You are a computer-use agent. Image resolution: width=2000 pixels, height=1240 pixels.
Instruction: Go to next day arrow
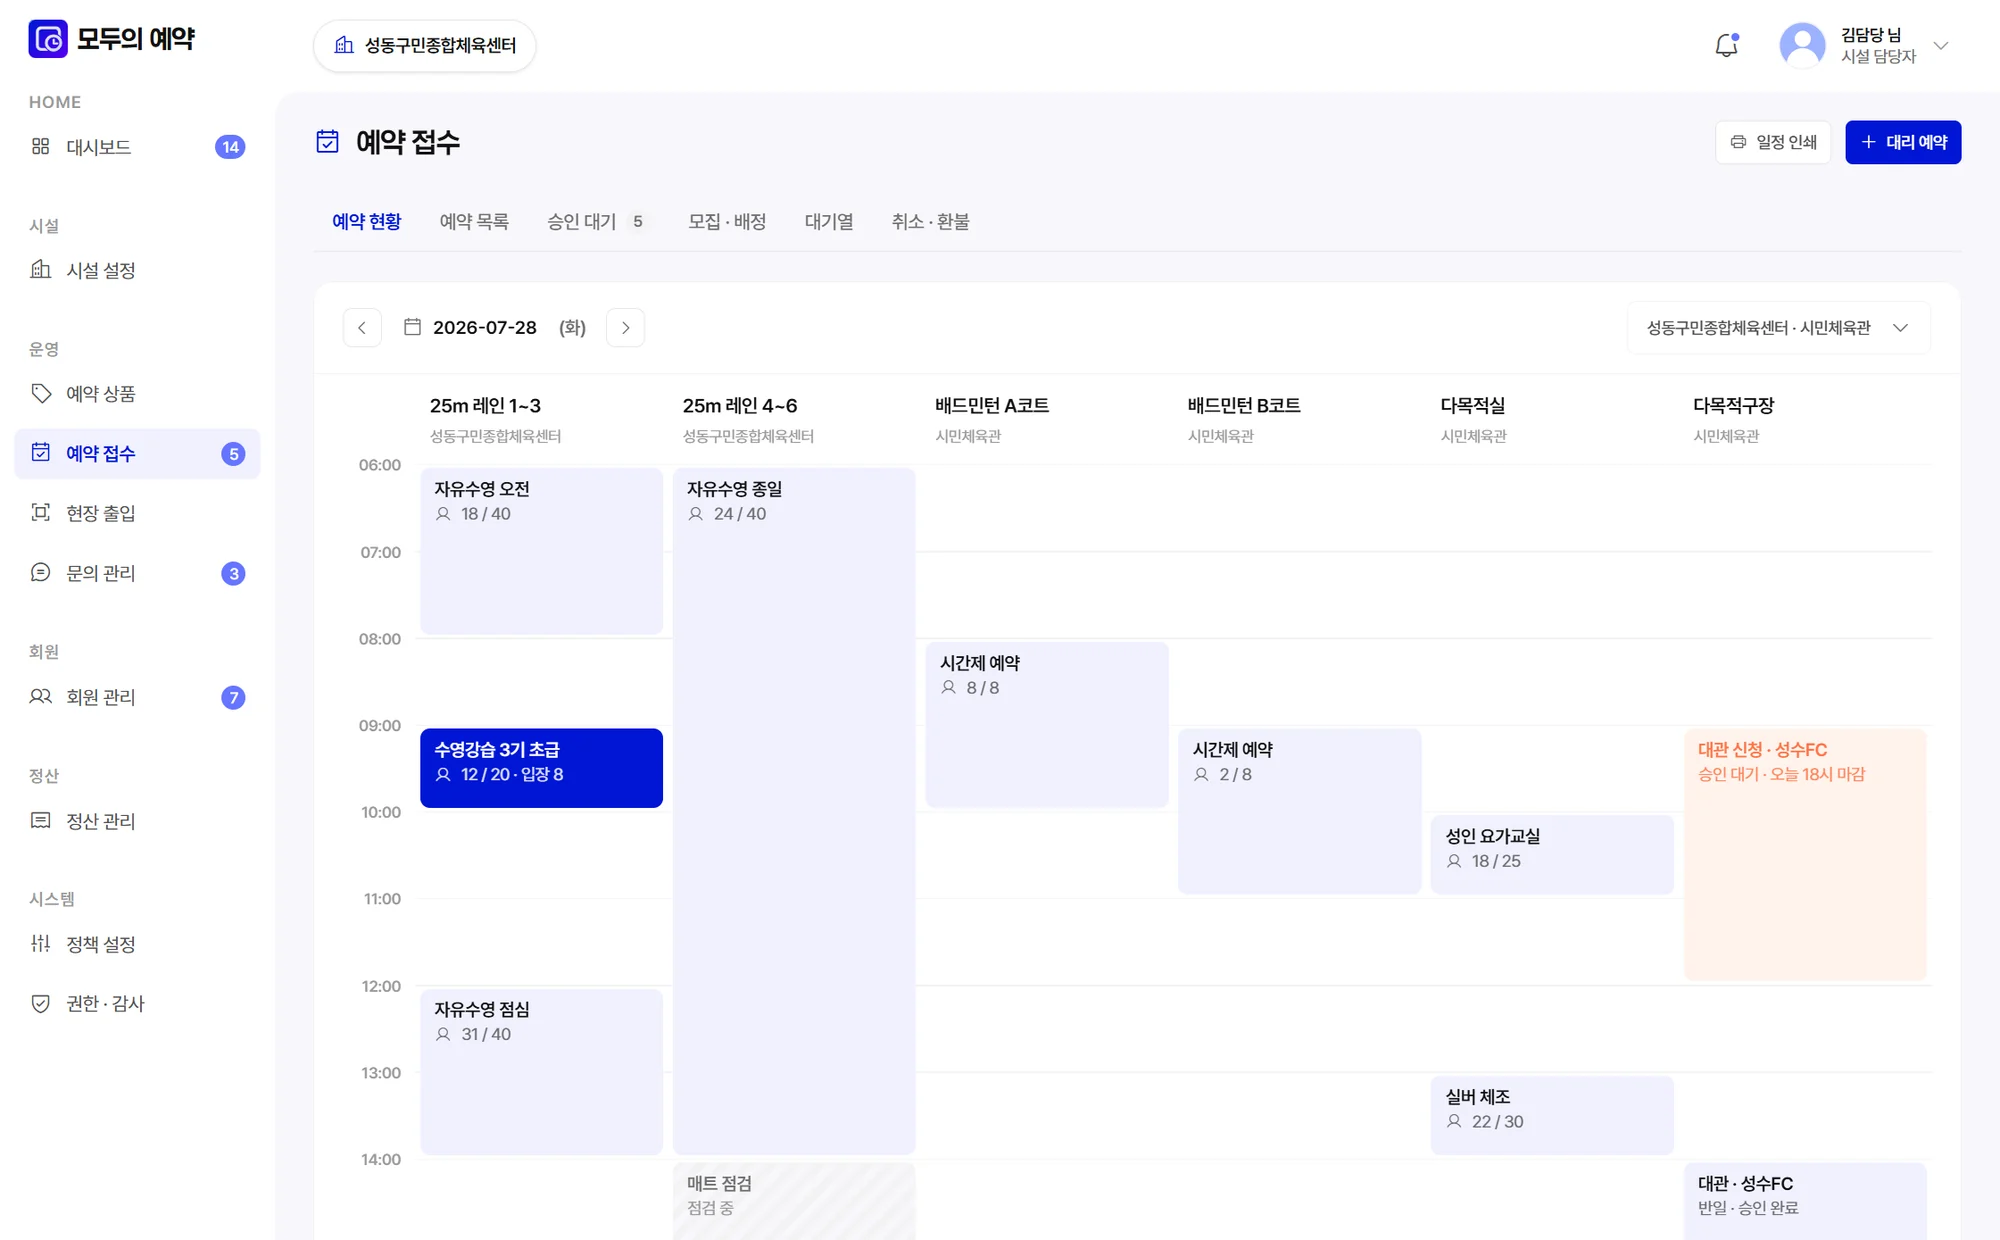(x=626, y=328)
